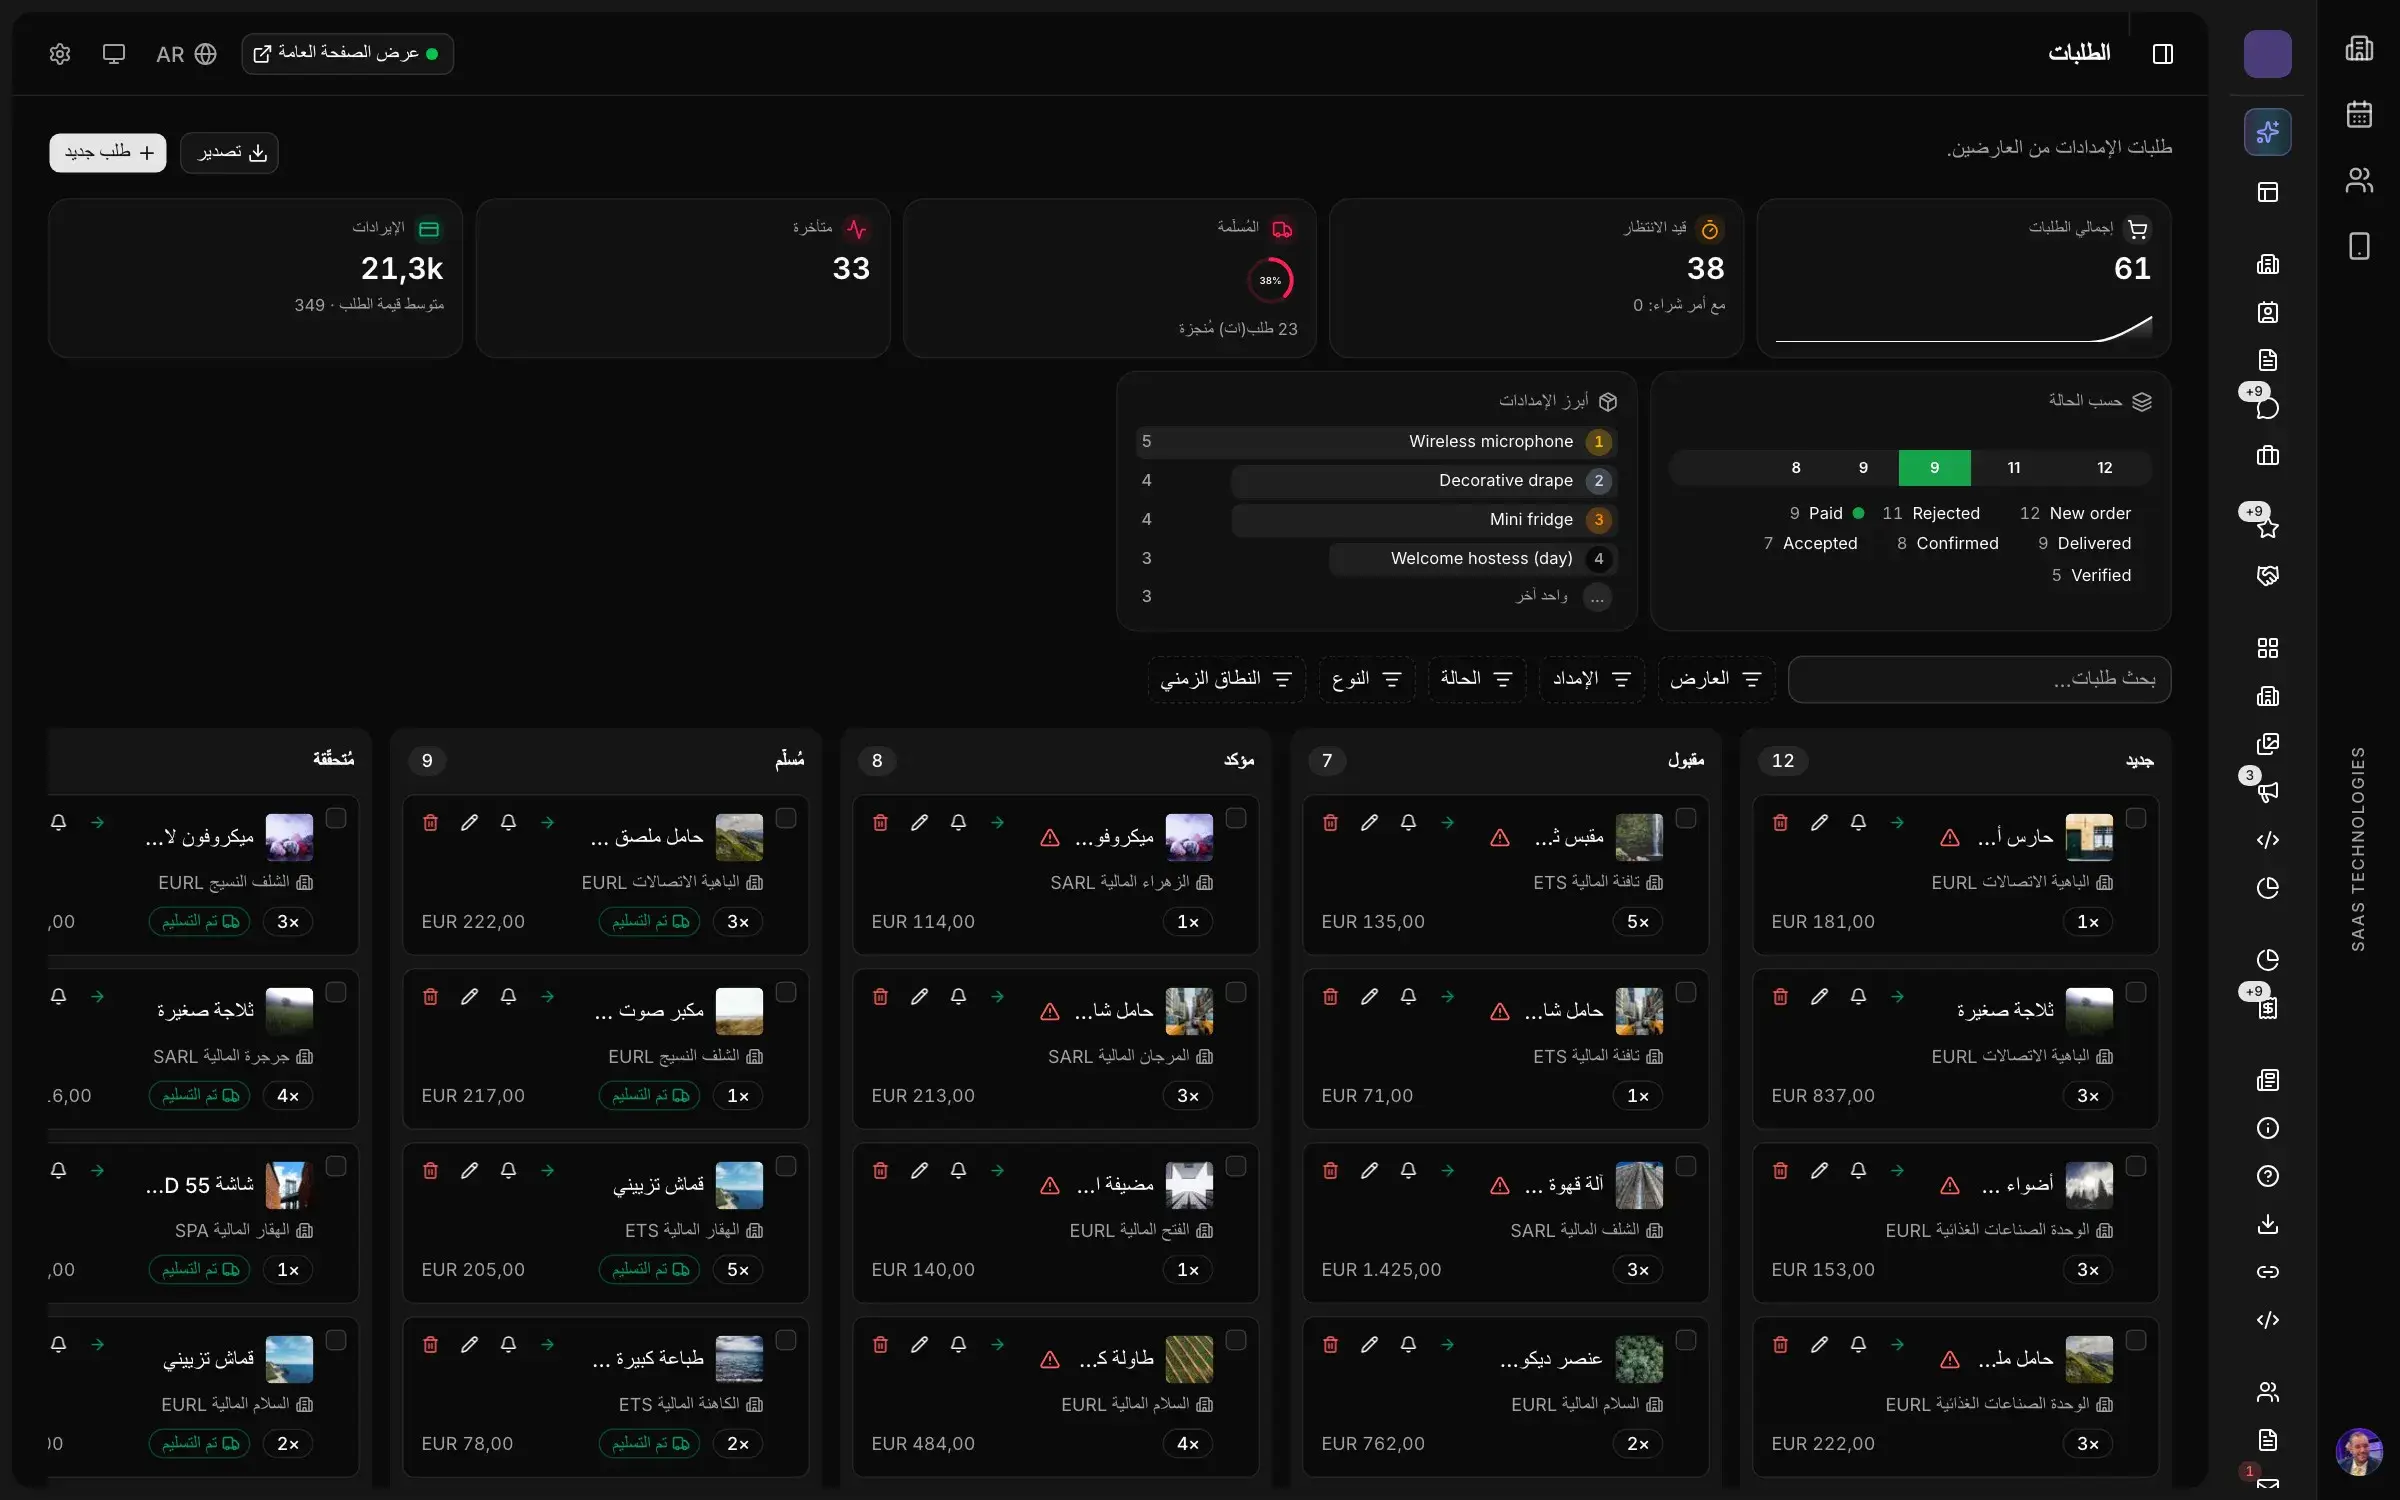Open the الحالة filter dropdown
Screen dimensions: 2400x1500
pos(1477,679)
